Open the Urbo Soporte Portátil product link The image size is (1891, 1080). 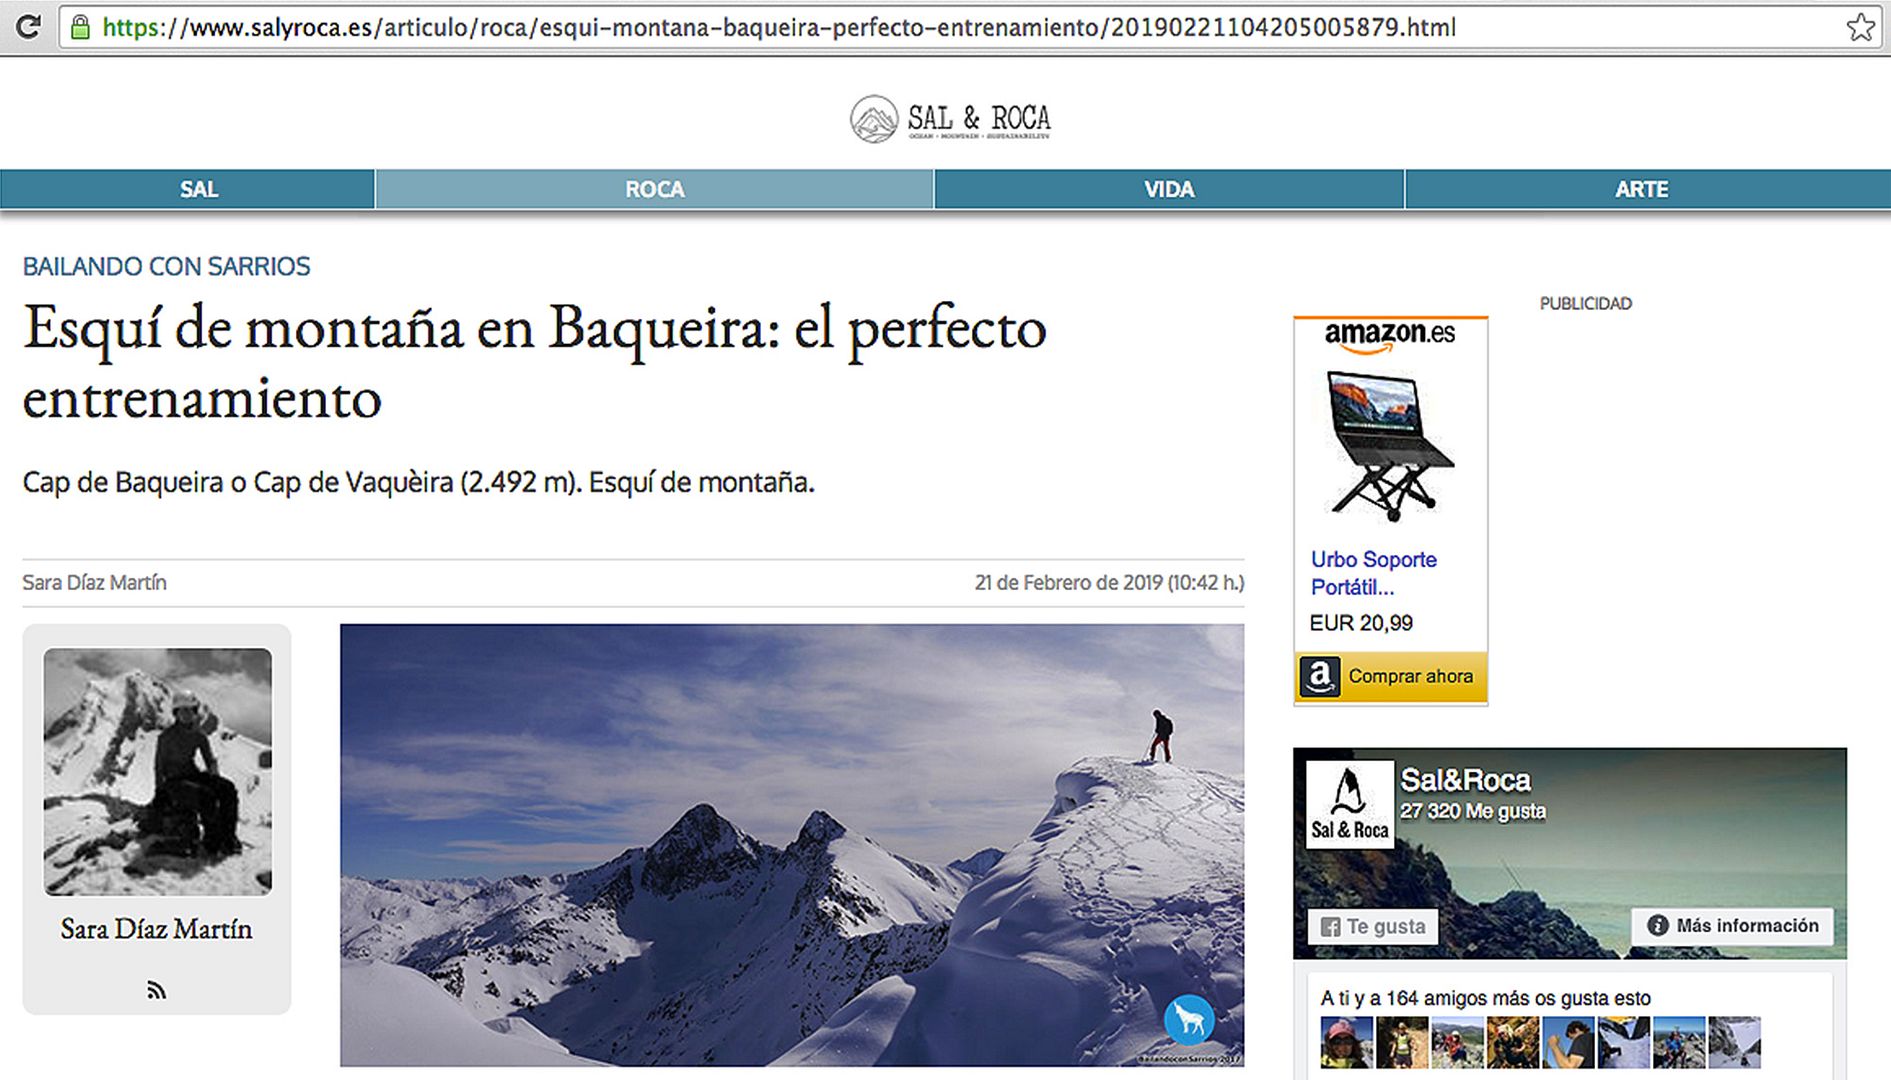1373,573
